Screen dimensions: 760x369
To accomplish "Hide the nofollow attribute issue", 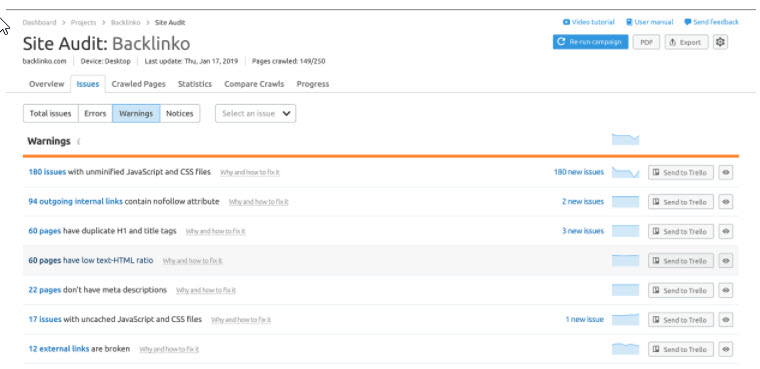I will pyautogui.click(x=726, y=202).
